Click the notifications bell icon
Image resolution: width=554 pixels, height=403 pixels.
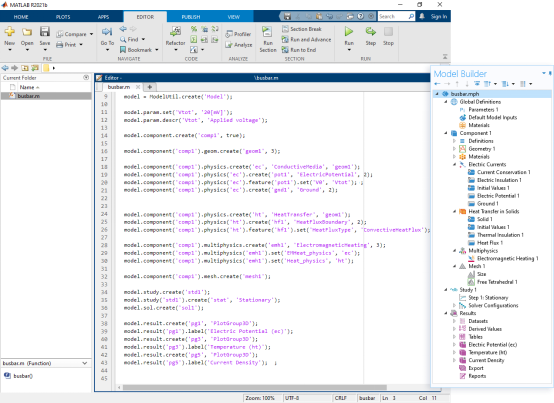422,16
